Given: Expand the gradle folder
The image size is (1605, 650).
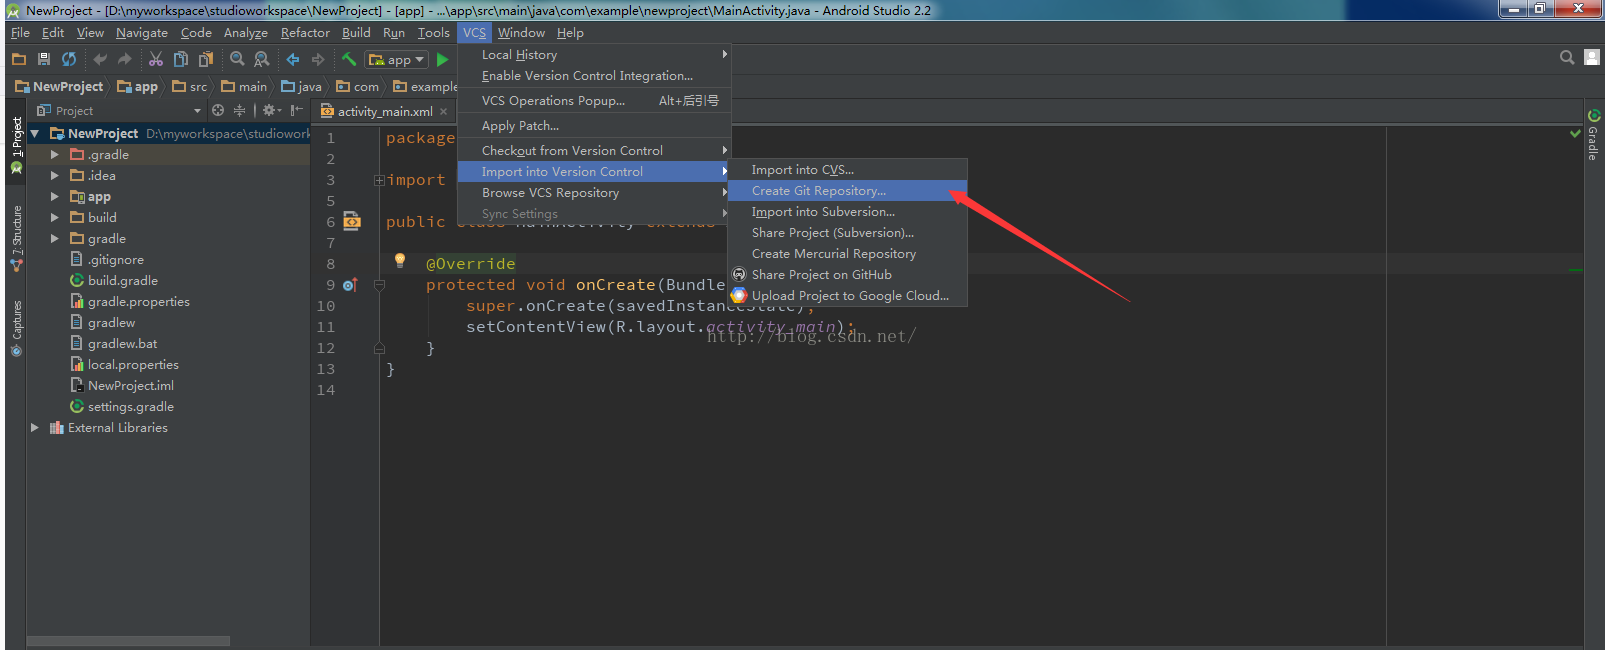Looking at the screenshot, I should (55, 239).
